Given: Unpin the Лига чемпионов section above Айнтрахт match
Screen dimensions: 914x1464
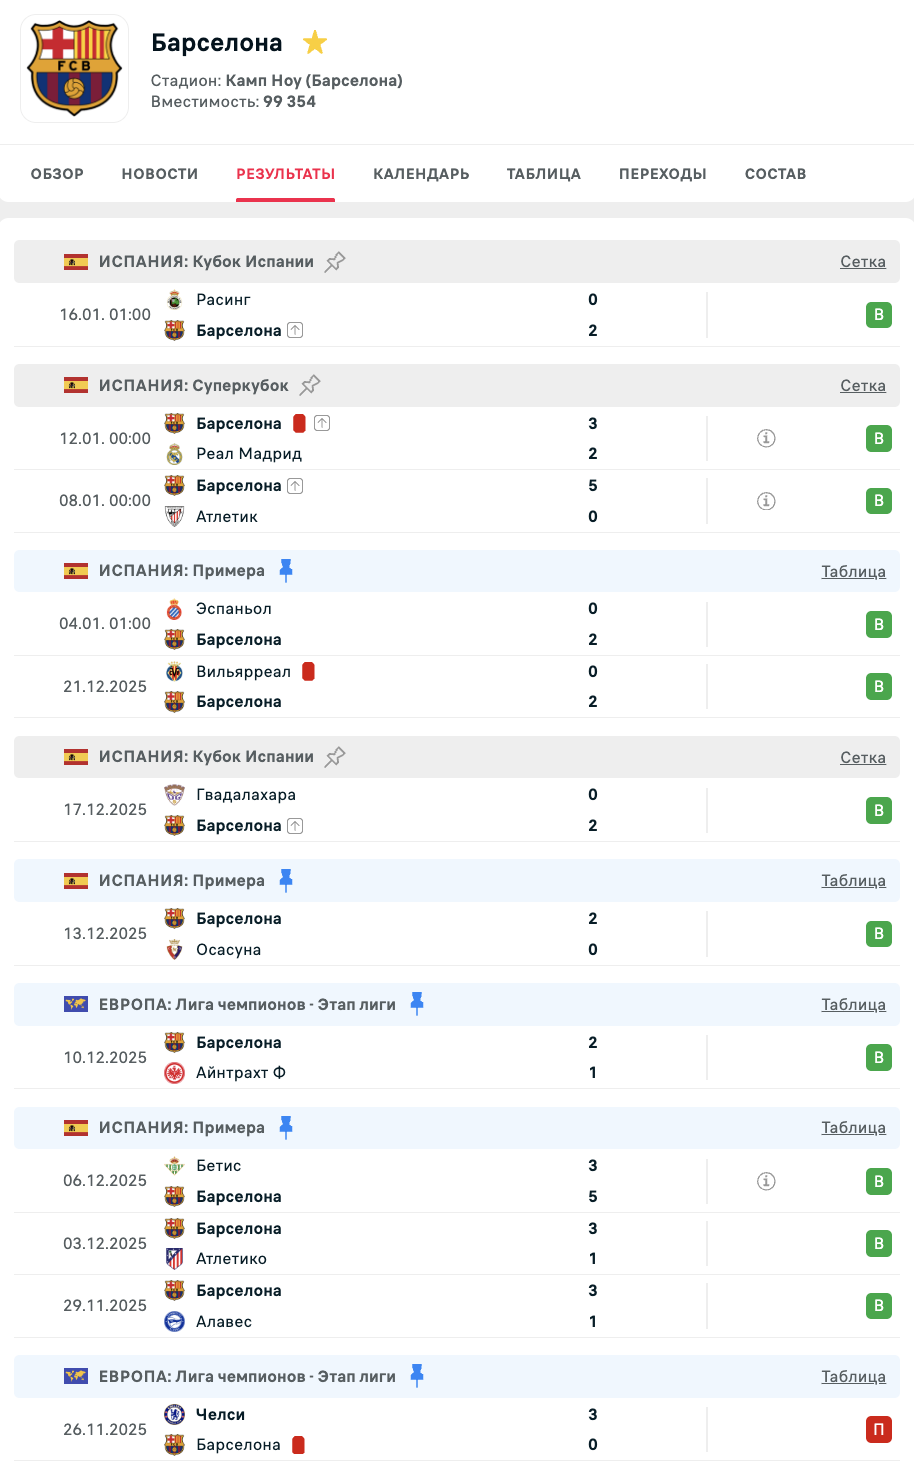Looking at the screenshot, I should (x=417, y=1003).
